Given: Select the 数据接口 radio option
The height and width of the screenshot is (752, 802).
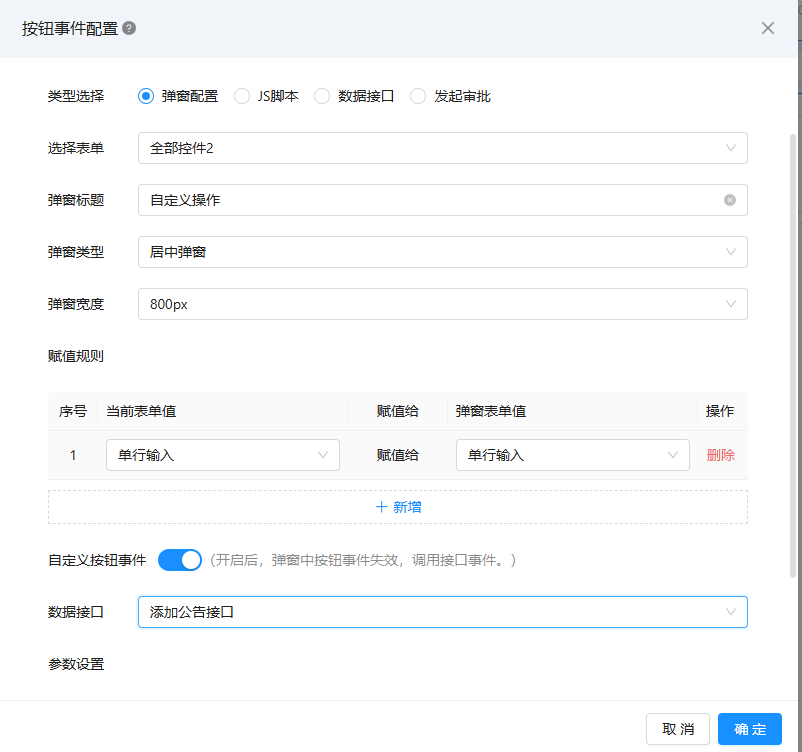Looking at the screenshot, I should point(322,97).
